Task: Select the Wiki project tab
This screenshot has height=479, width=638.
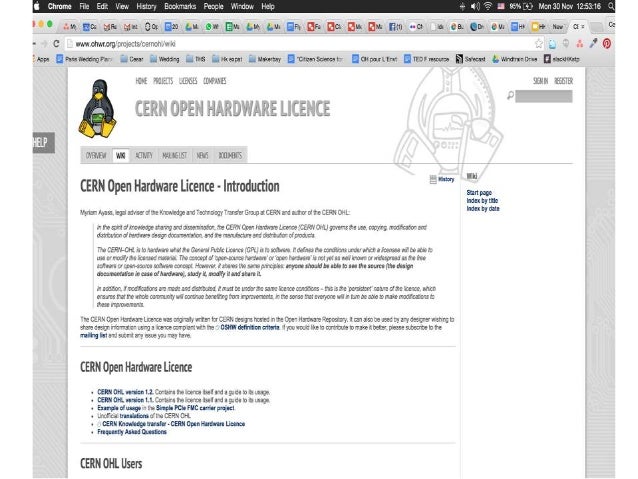Action: tap(120, 155)
